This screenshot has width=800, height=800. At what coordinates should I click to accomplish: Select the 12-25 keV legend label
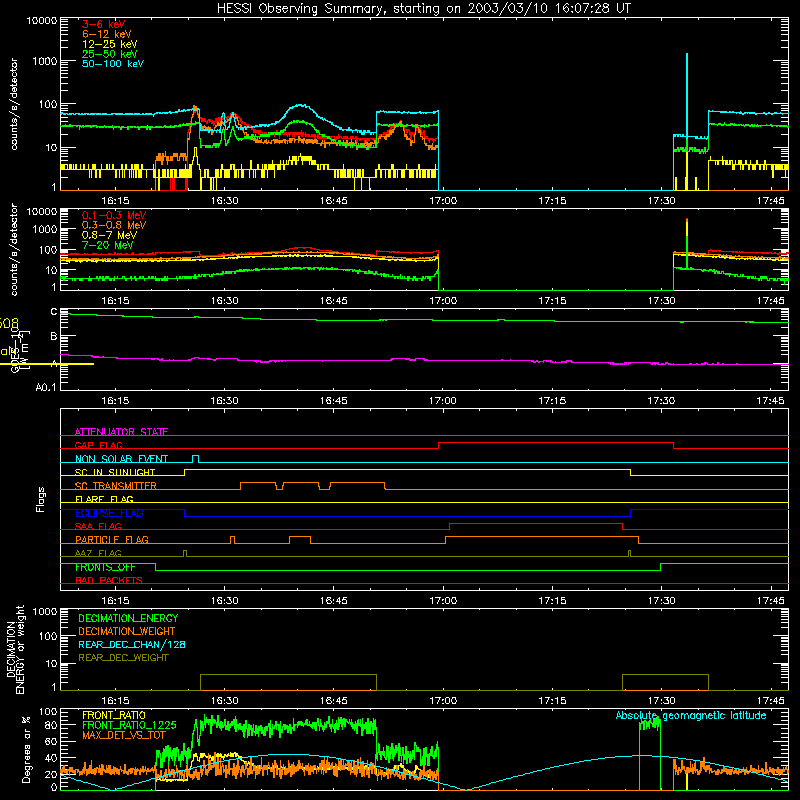tap(110, 44)
